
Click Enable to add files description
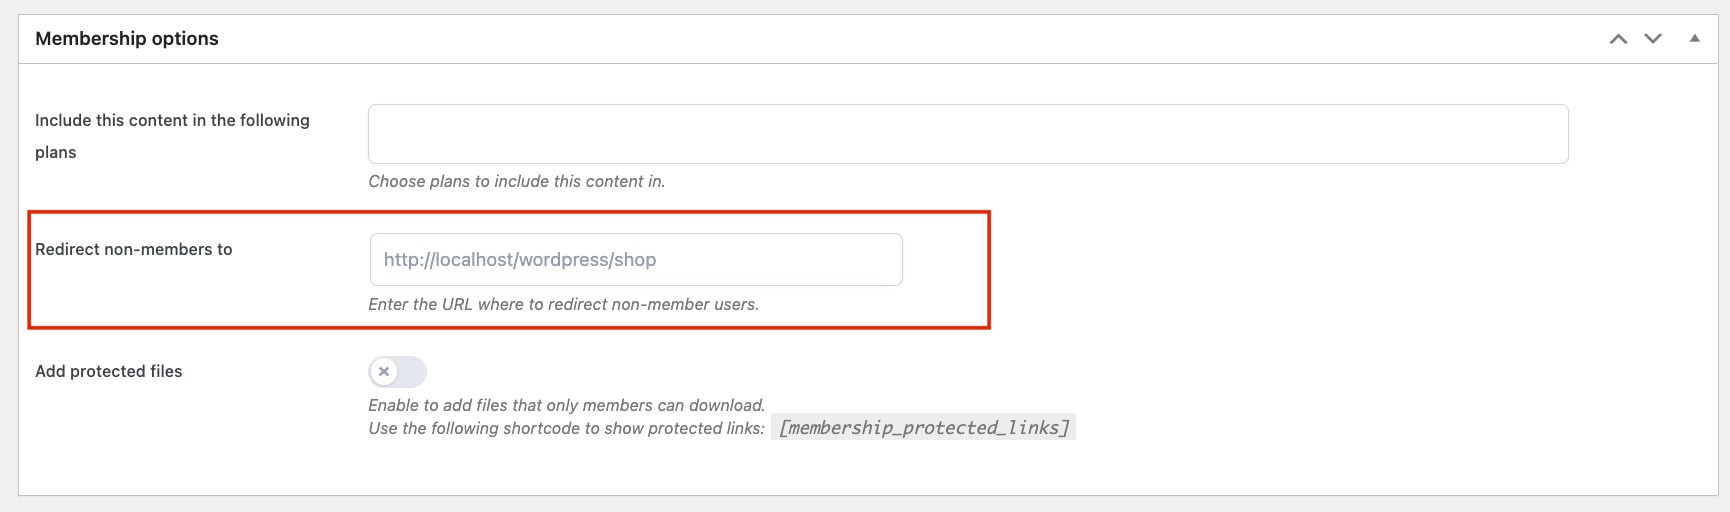click(566, 405)
